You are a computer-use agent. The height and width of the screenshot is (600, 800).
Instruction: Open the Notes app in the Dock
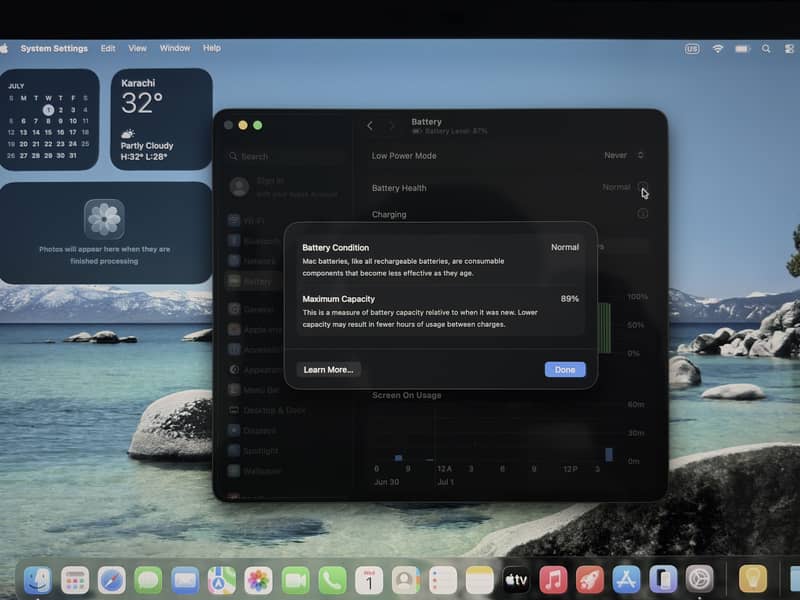(x=480, y=580)
